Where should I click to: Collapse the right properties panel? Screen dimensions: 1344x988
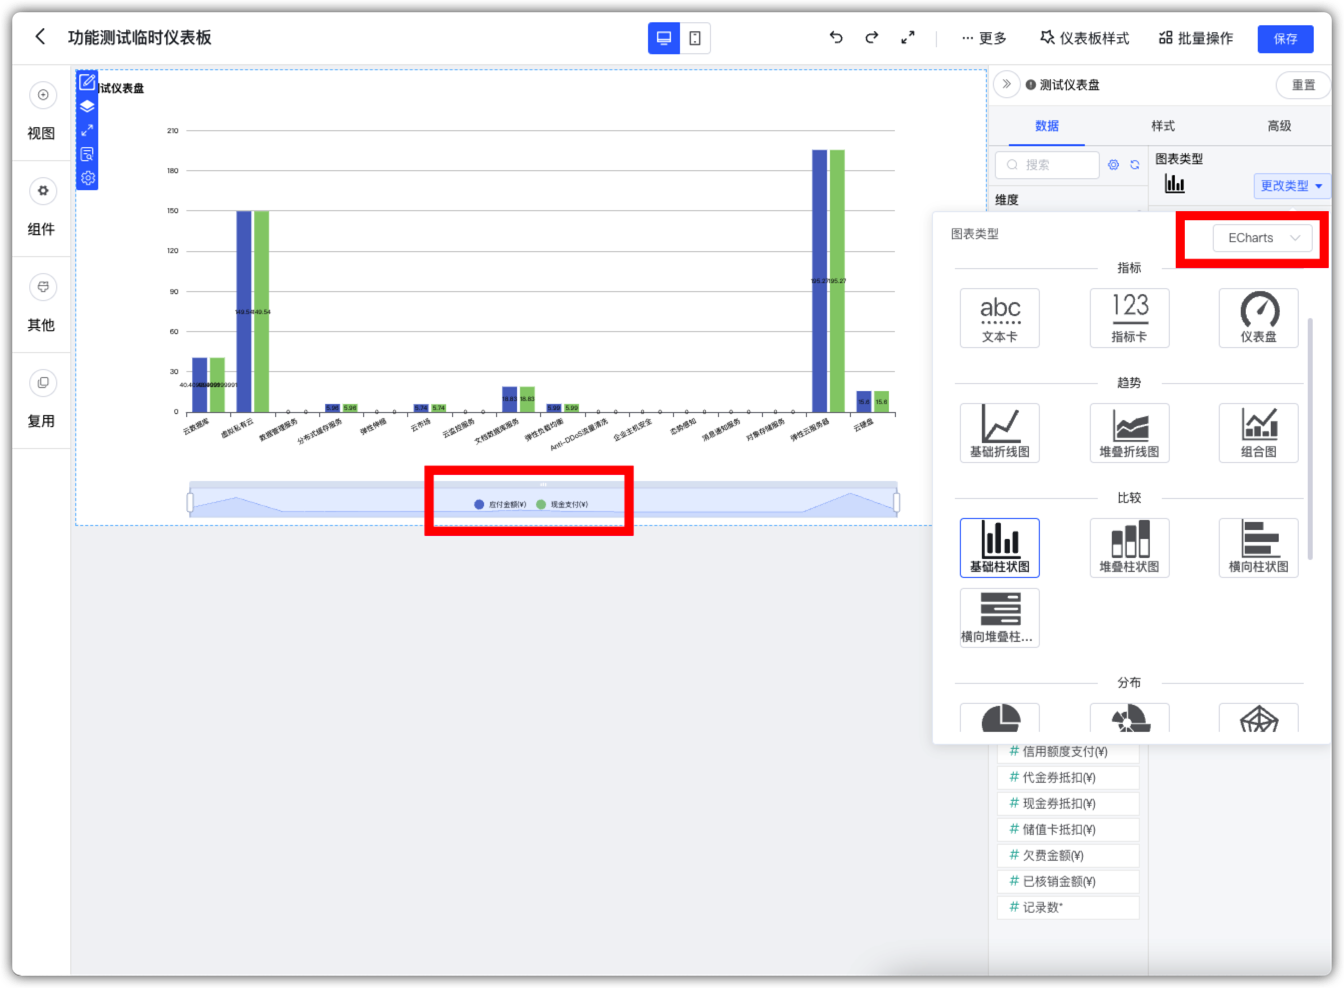1007,84
